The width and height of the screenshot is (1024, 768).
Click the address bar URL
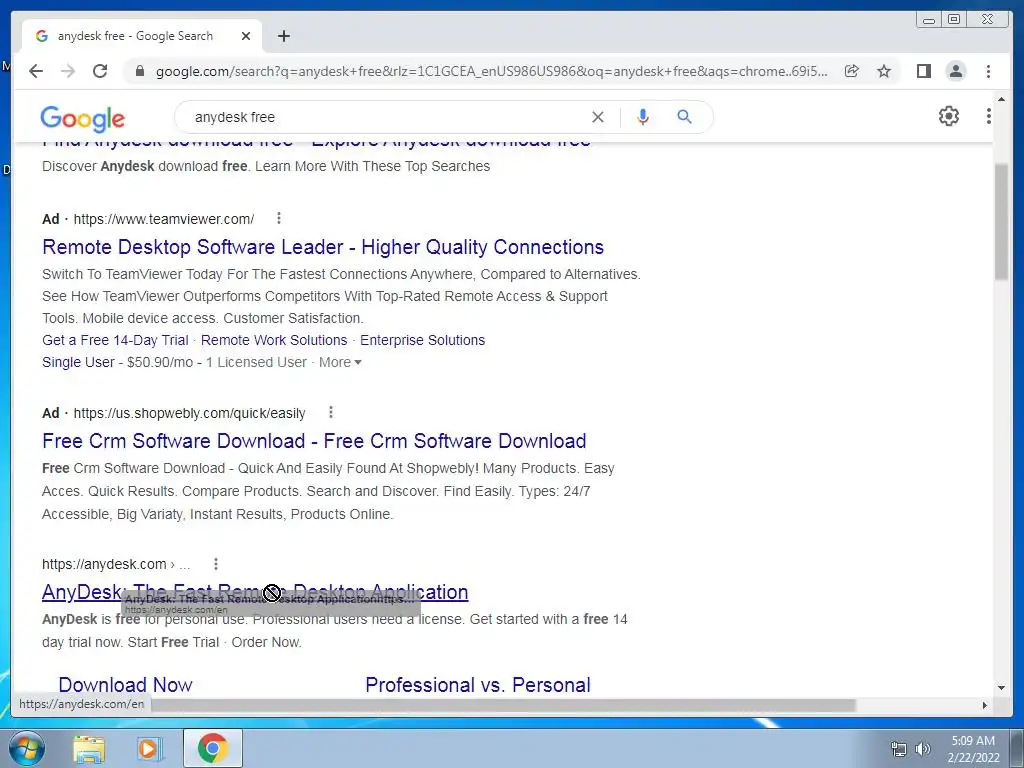(491, 71)
